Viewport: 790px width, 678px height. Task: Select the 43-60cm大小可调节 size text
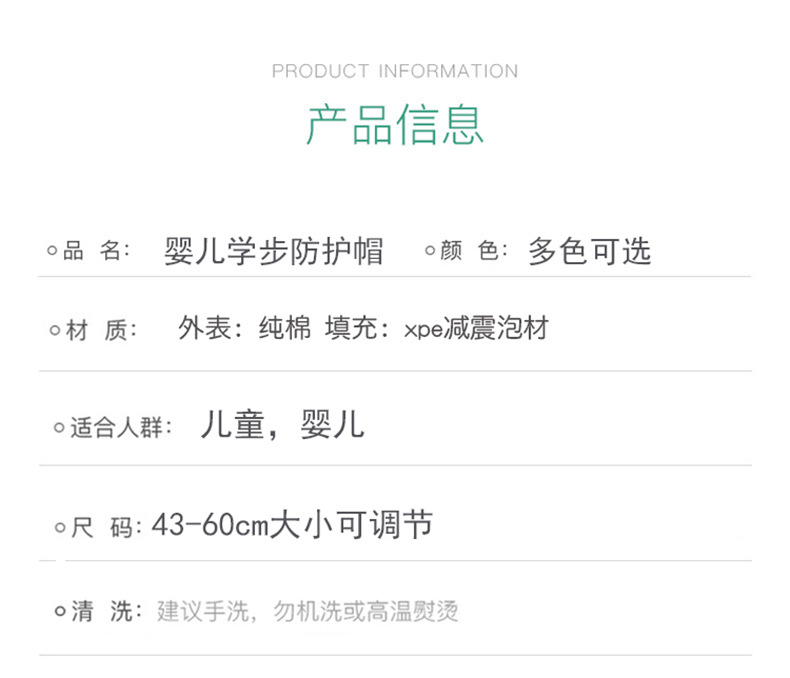tap(292, 525)
